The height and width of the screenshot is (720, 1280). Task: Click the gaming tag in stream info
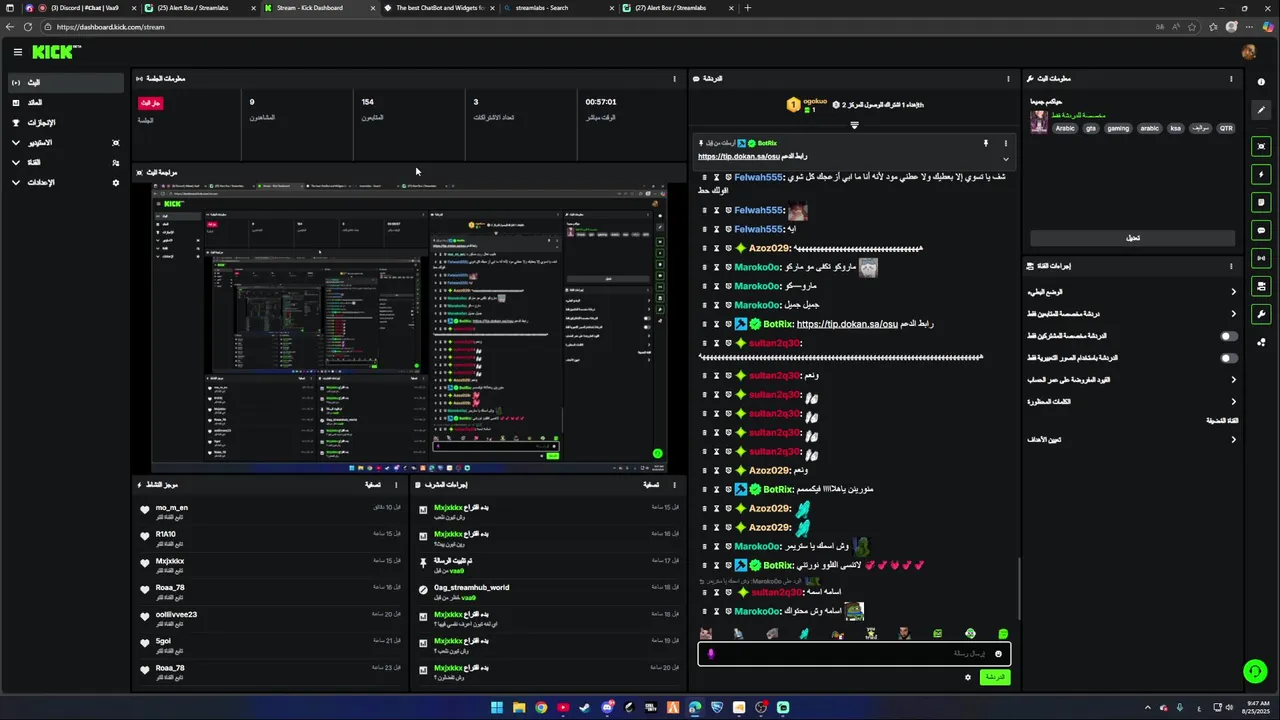[x=1118, y=128]
